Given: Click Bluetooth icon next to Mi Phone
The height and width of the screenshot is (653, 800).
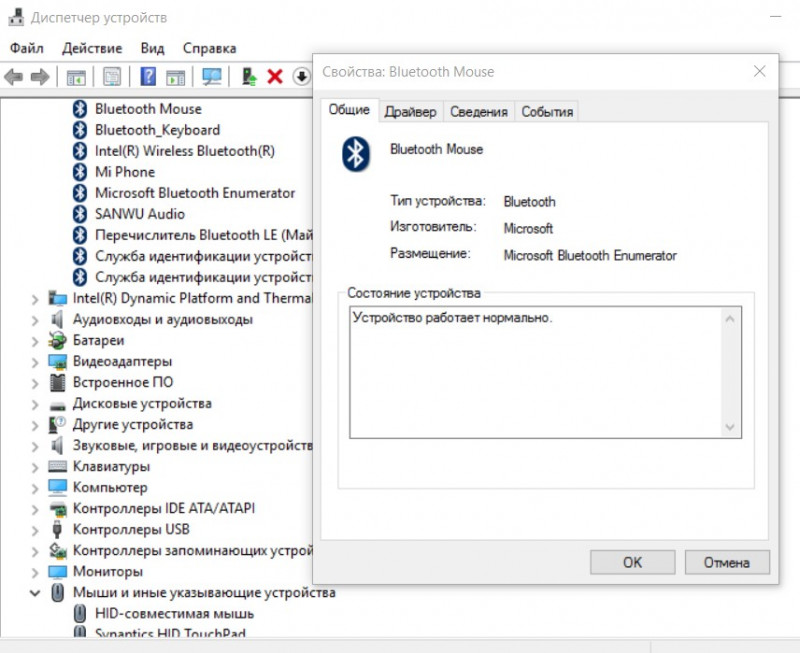Looking at the screenshot, I should click(80, 172).
